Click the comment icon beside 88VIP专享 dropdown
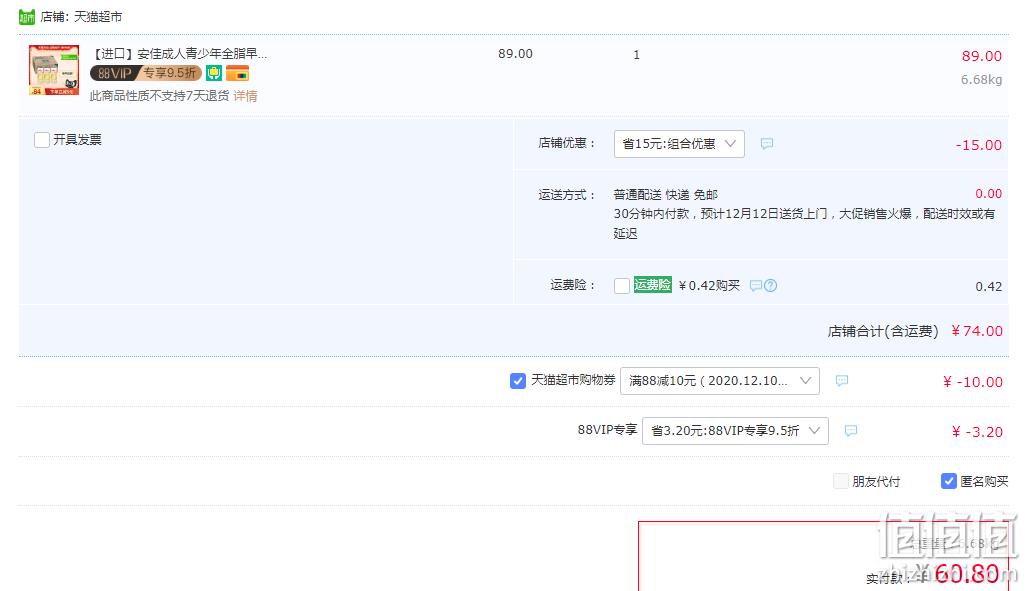The width and height of the screenshot is (1027, 591). click(851, 430)
